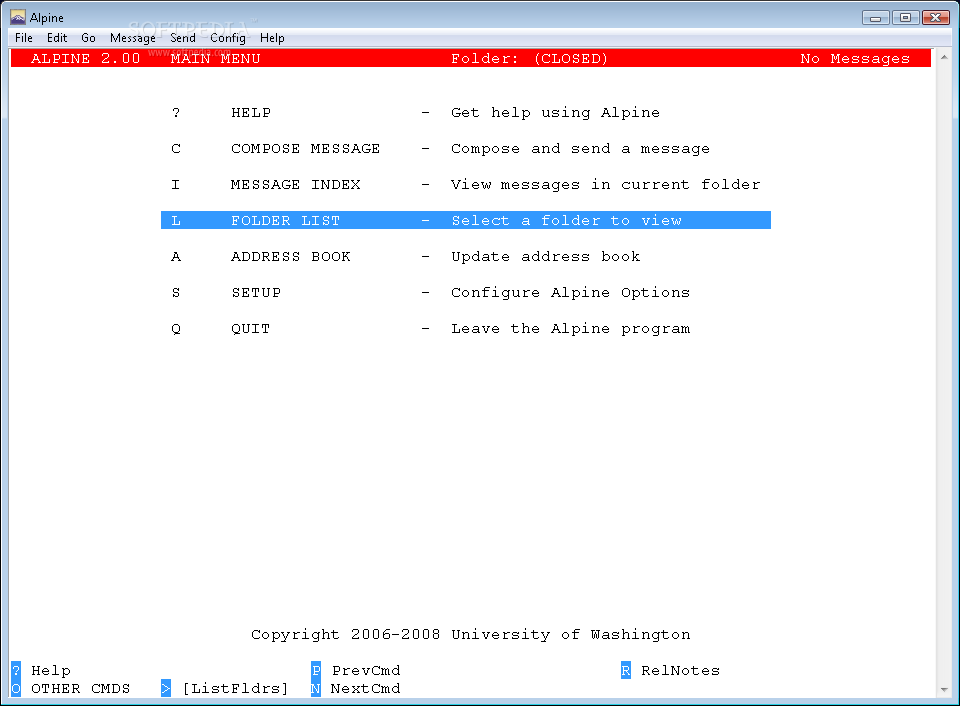Image resolution: width=960 pixels, height=706 pixels.
Task: Click the scrollbar up arrow
Action: [x=944, y=57]
